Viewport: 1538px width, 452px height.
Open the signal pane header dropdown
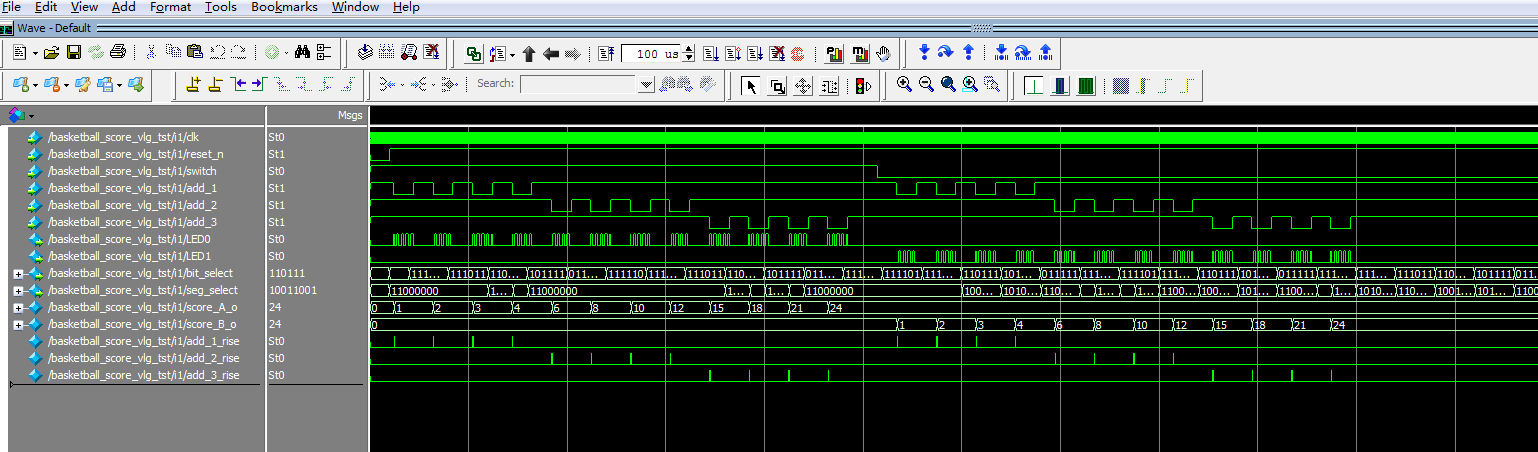click(x=31, y=116)
